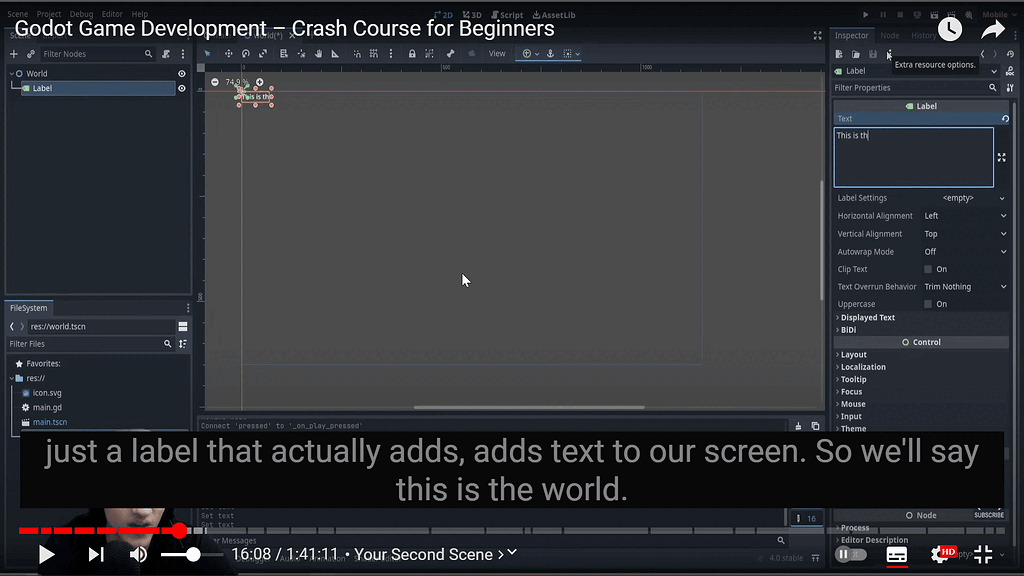Load an existing resource folder icon in Inspector
This screenshot has width=1024, height=576.
856,54
